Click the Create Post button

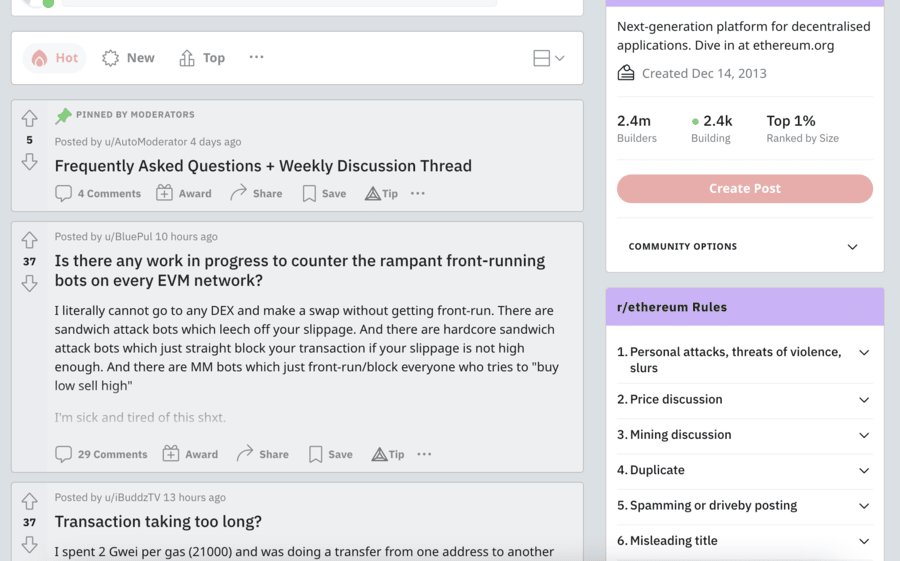[x=744, y=188]
